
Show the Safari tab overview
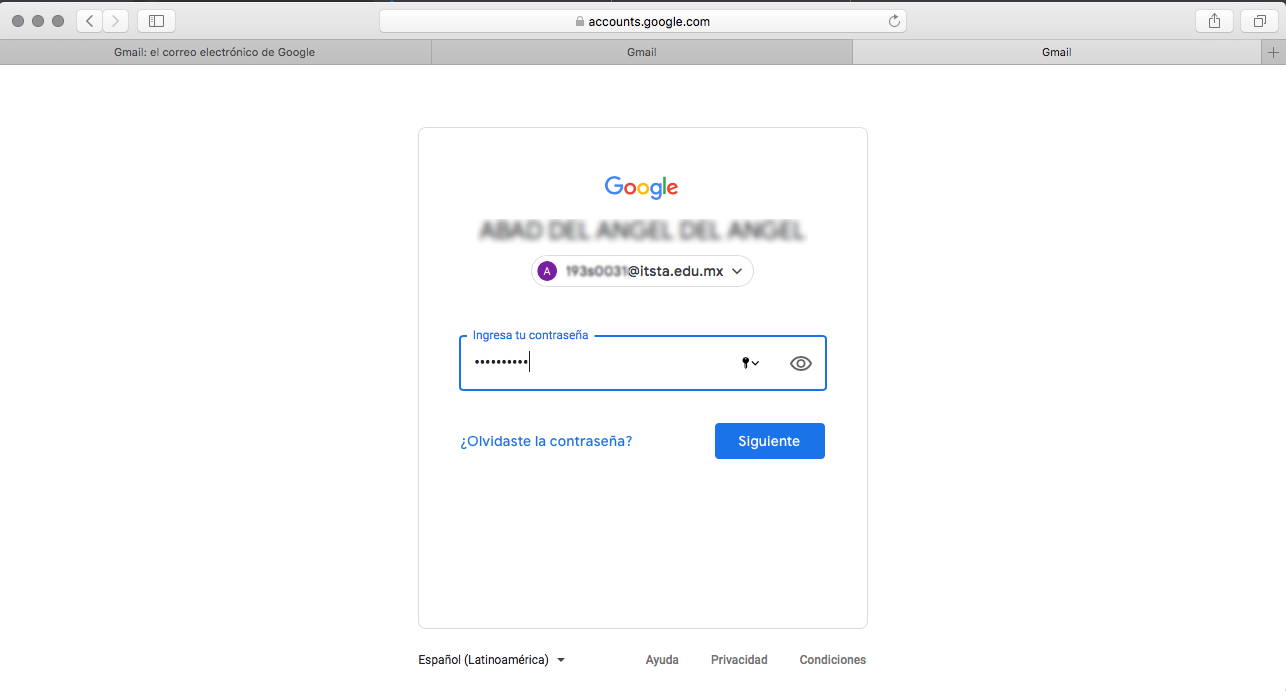point(1258,21)
